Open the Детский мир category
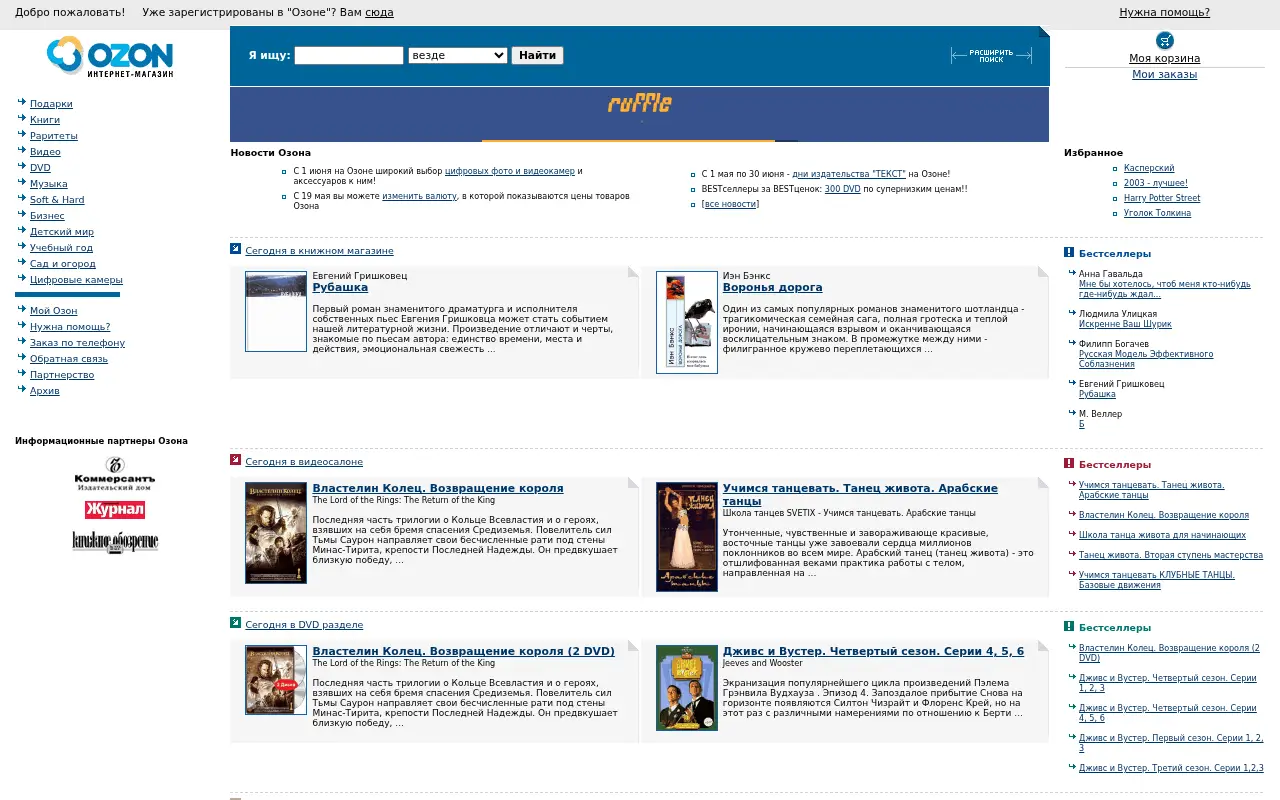 pyautogui.click(x=62, y=232)
